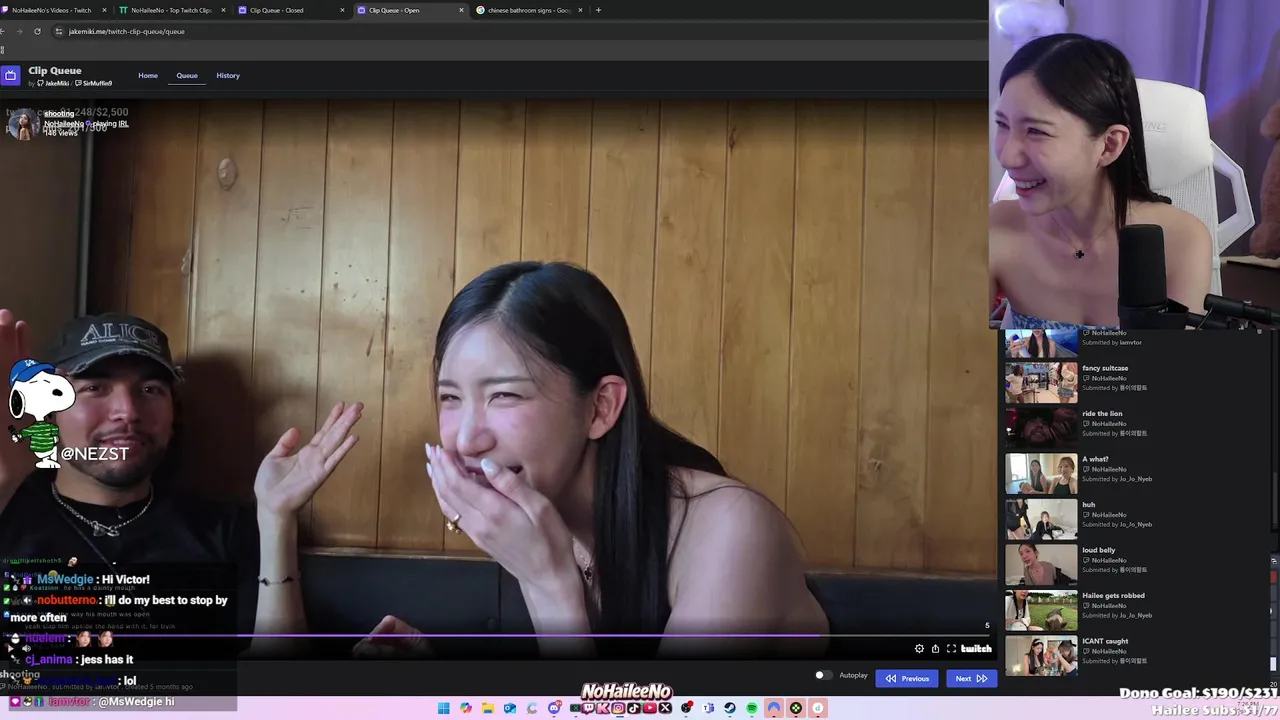
Task: Click the "loud belly" clip title
Action: pos(1098,550)
